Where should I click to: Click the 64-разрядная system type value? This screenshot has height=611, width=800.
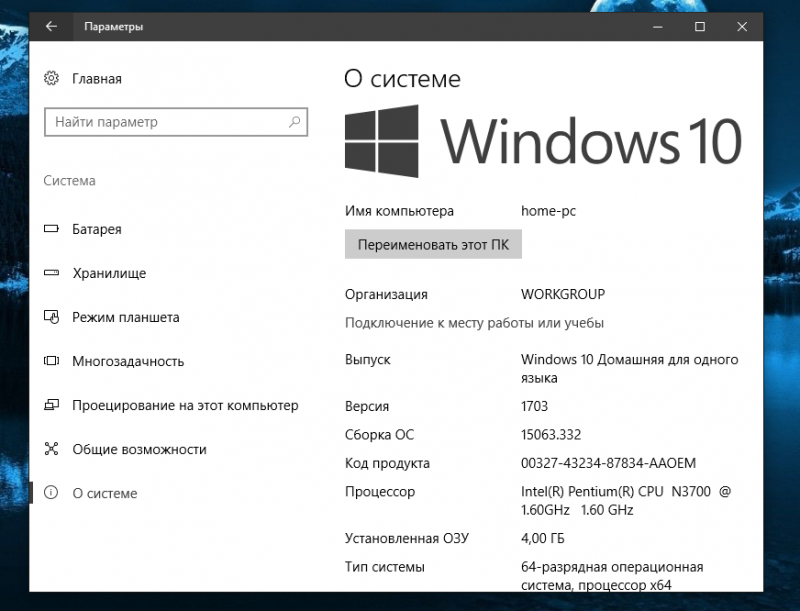pos(612,576)
